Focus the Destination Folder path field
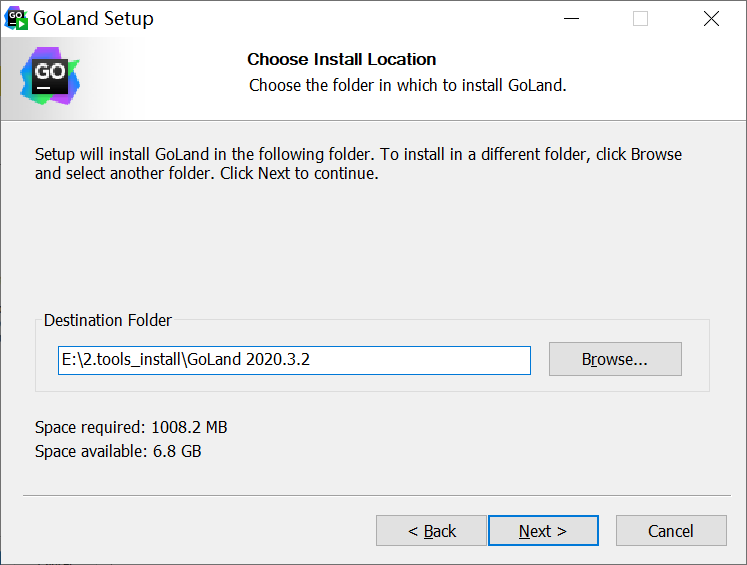This screenshot has width=747, height=565. tap(294, 360)
